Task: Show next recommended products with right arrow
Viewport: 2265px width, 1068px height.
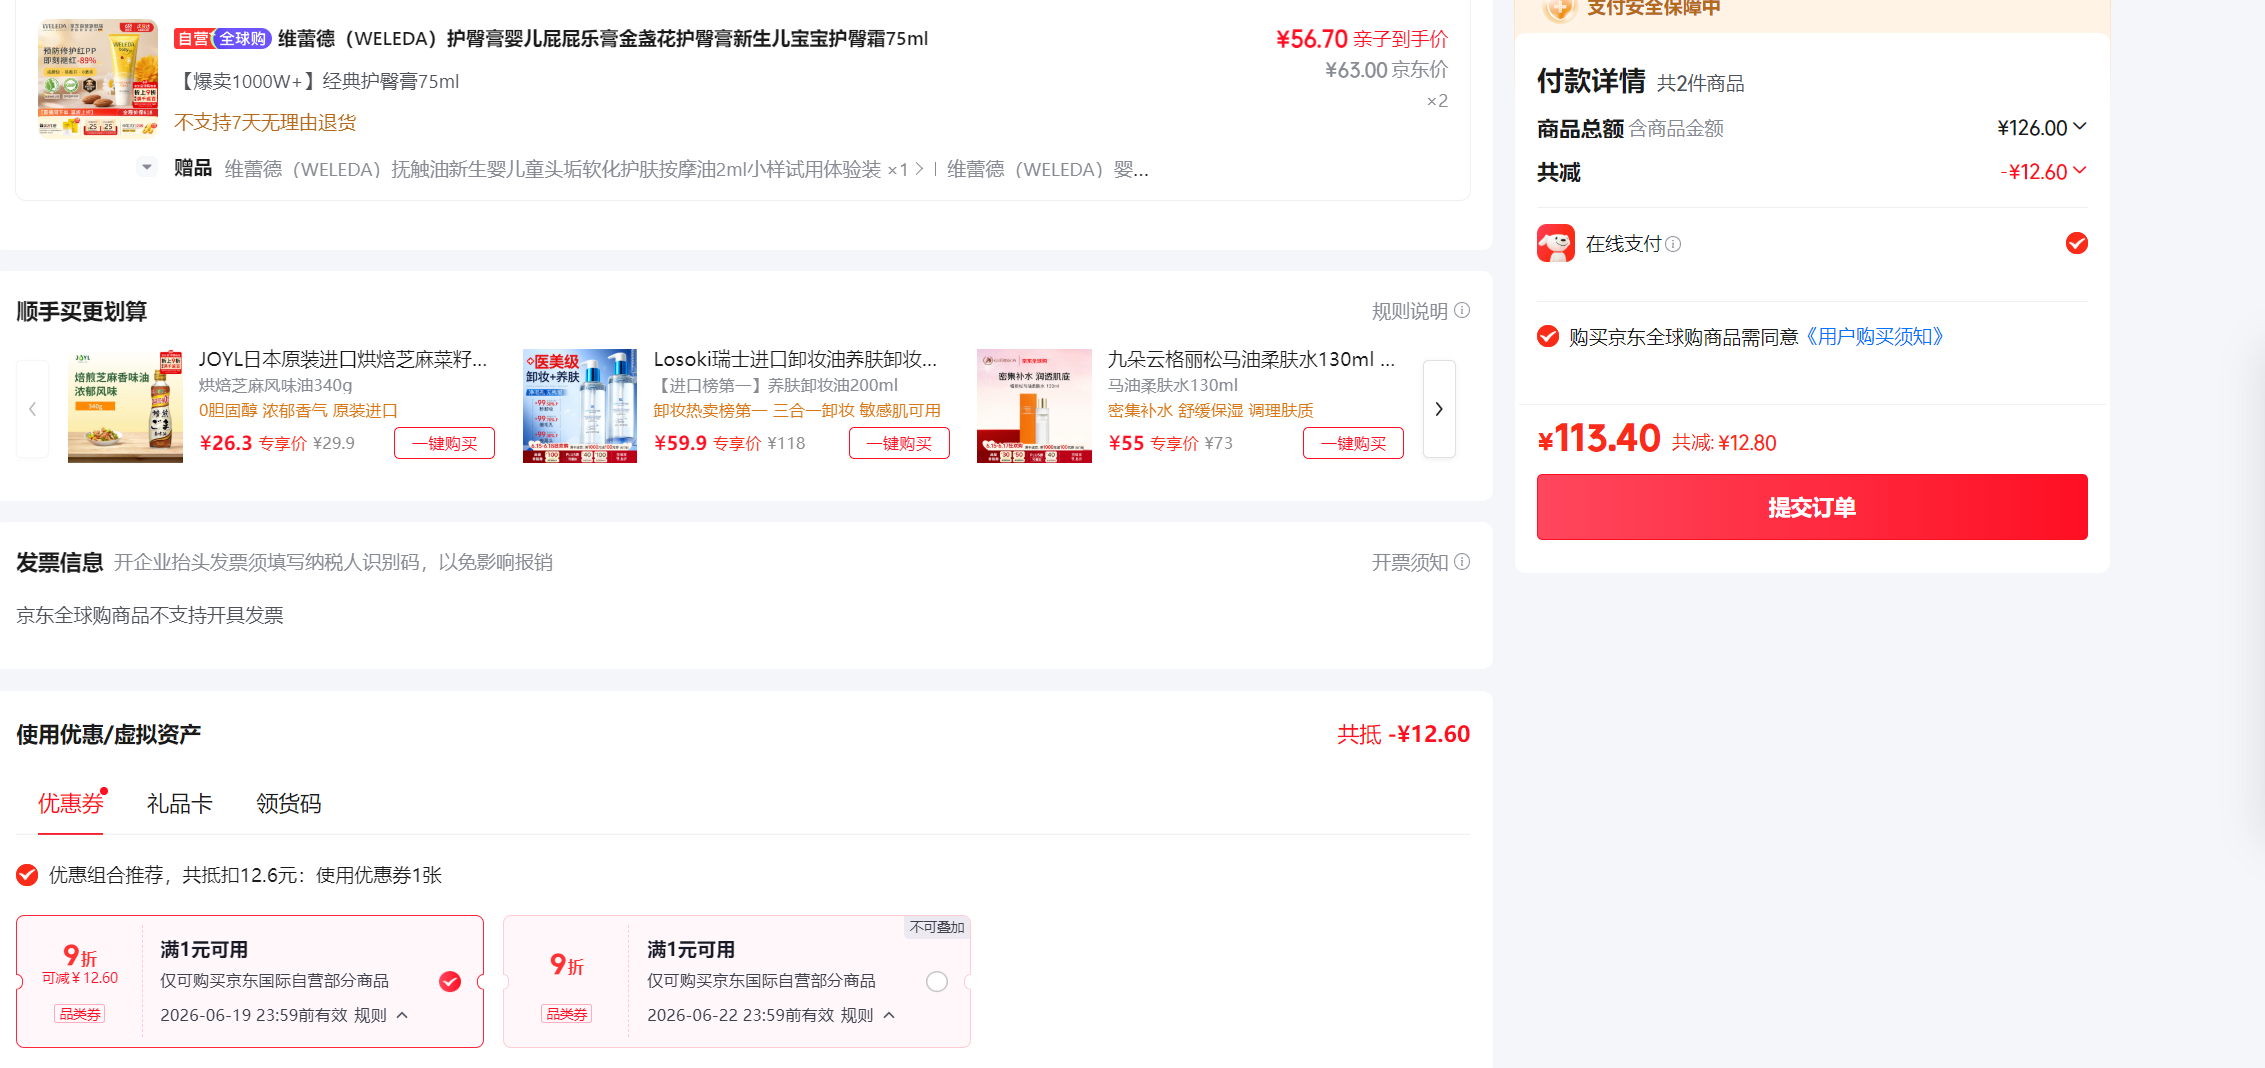Action: (1439, 409)
